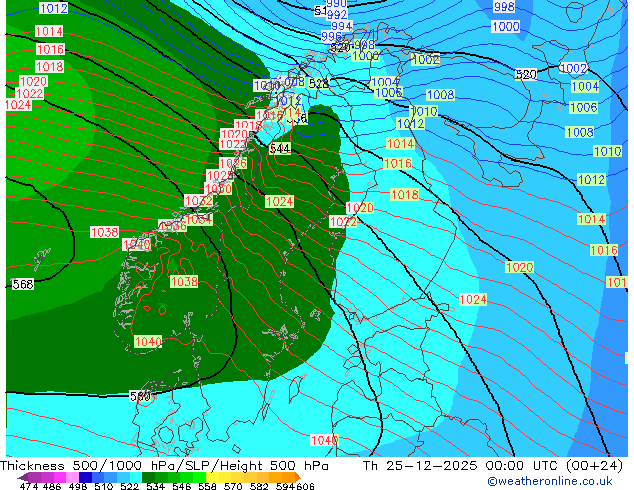Click the legend value '606'
634x490 pixels.
coord(305,486)
